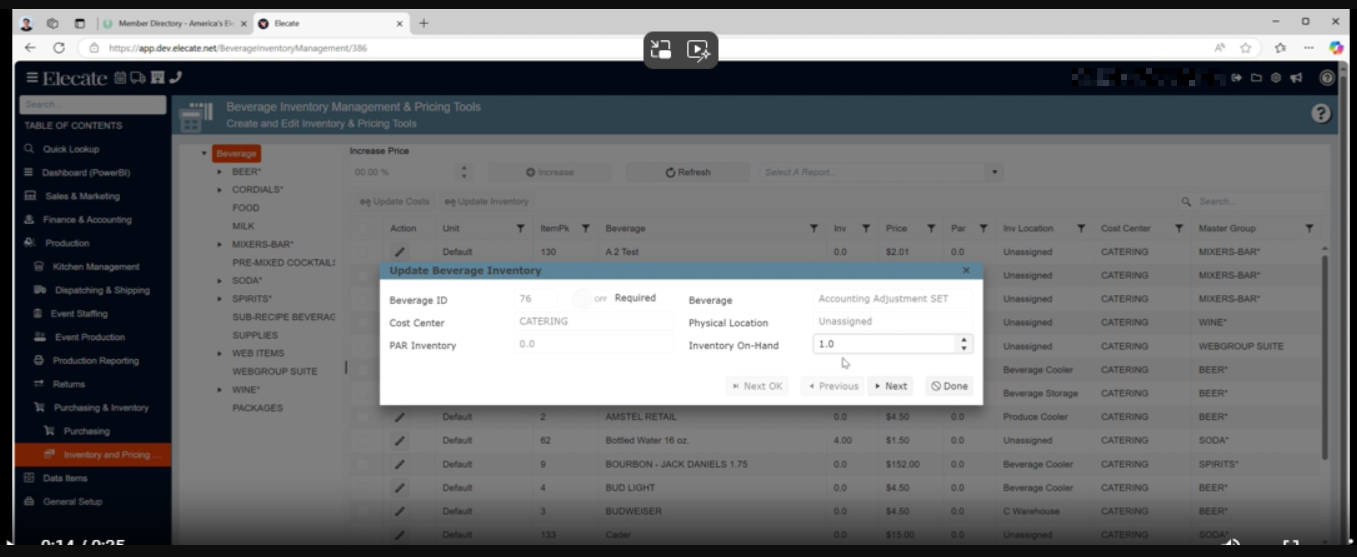This screenshot has width=1357, height=557.
Task: Tick the checkbox on the A 2 Test row
Action: pyautogui.click(x=366, y=252)
